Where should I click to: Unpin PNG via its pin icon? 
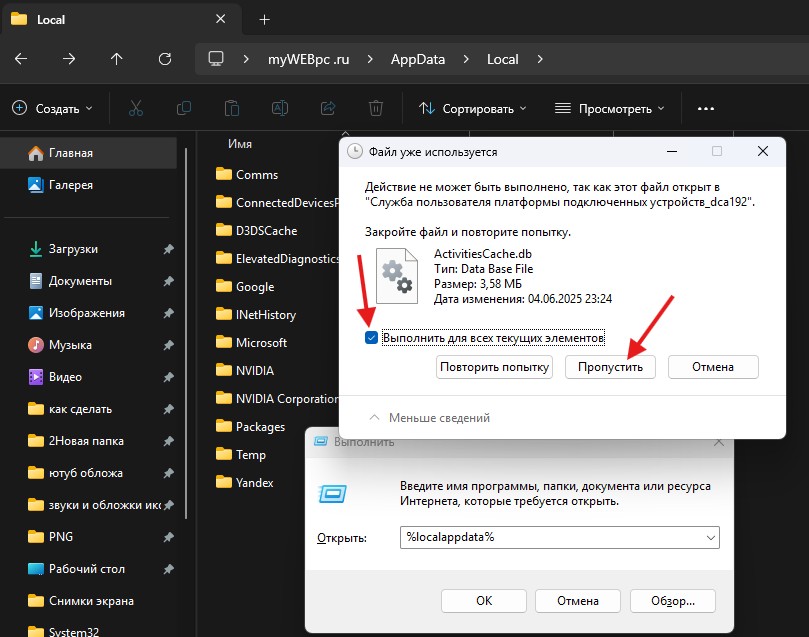(168, 537)
